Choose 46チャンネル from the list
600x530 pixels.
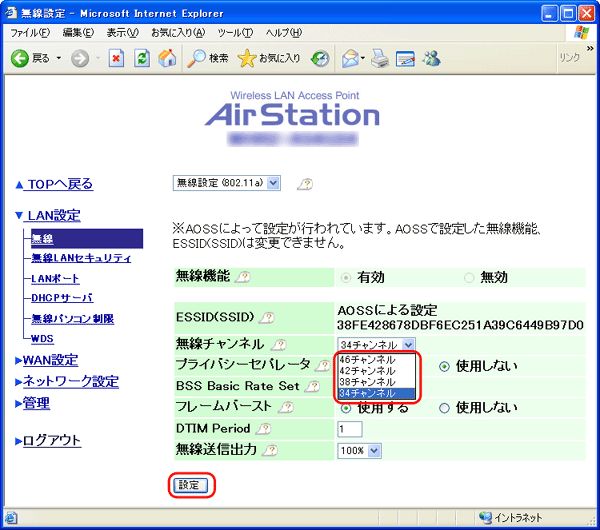coord(376,359)
